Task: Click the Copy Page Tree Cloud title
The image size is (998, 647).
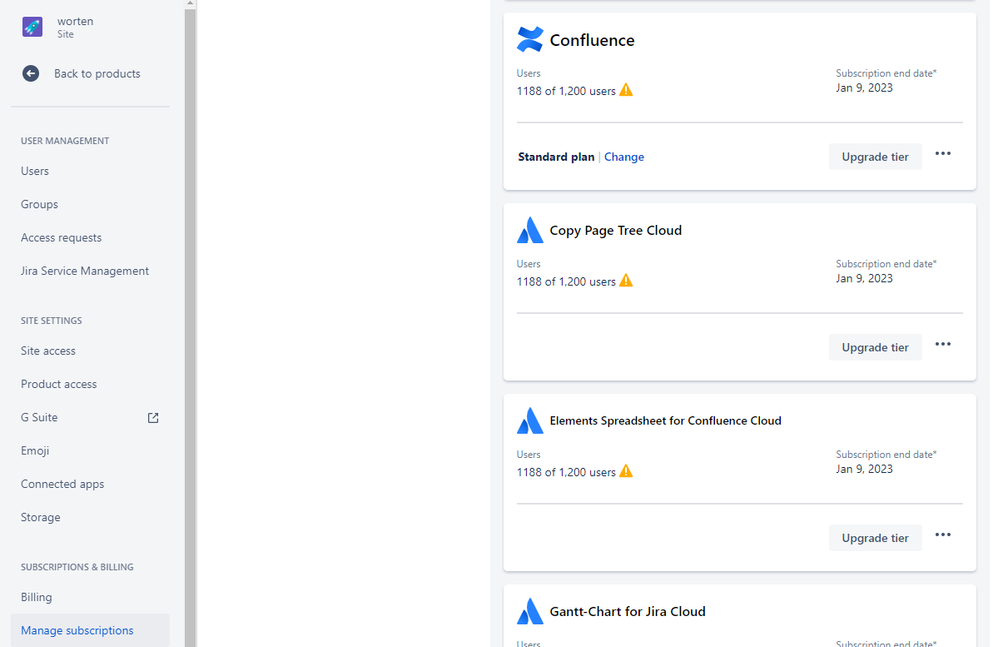Action: [x=615, y=230]
